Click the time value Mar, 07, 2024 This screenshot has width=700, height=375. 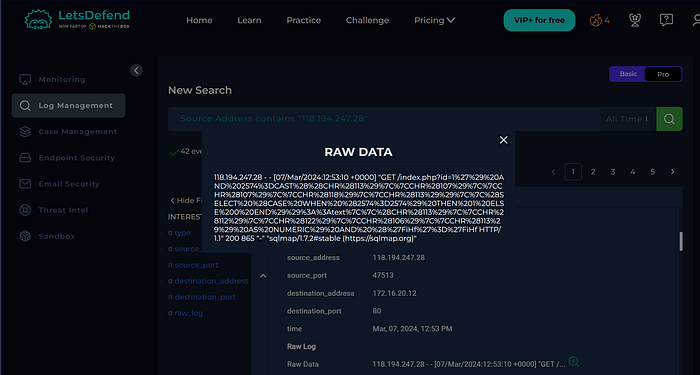(x=412, y=329)
